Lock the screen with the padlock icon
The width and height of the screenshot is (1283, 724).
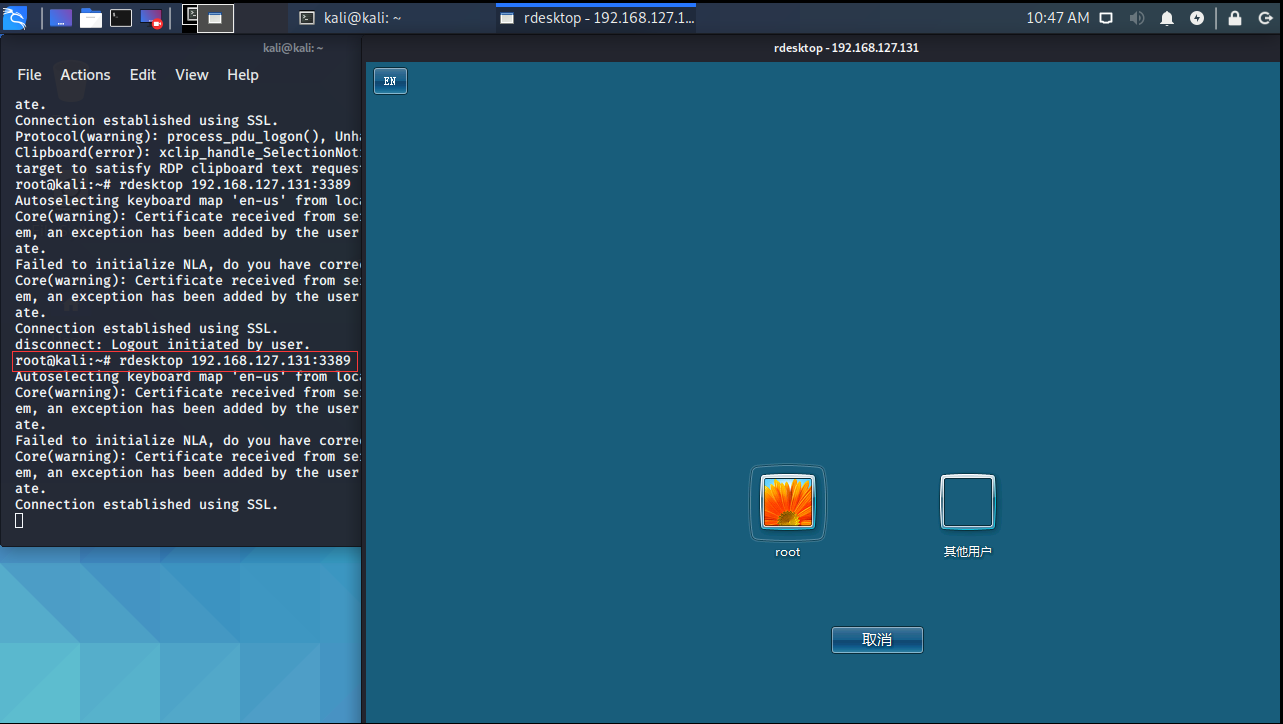click(x=1235, y=18)
